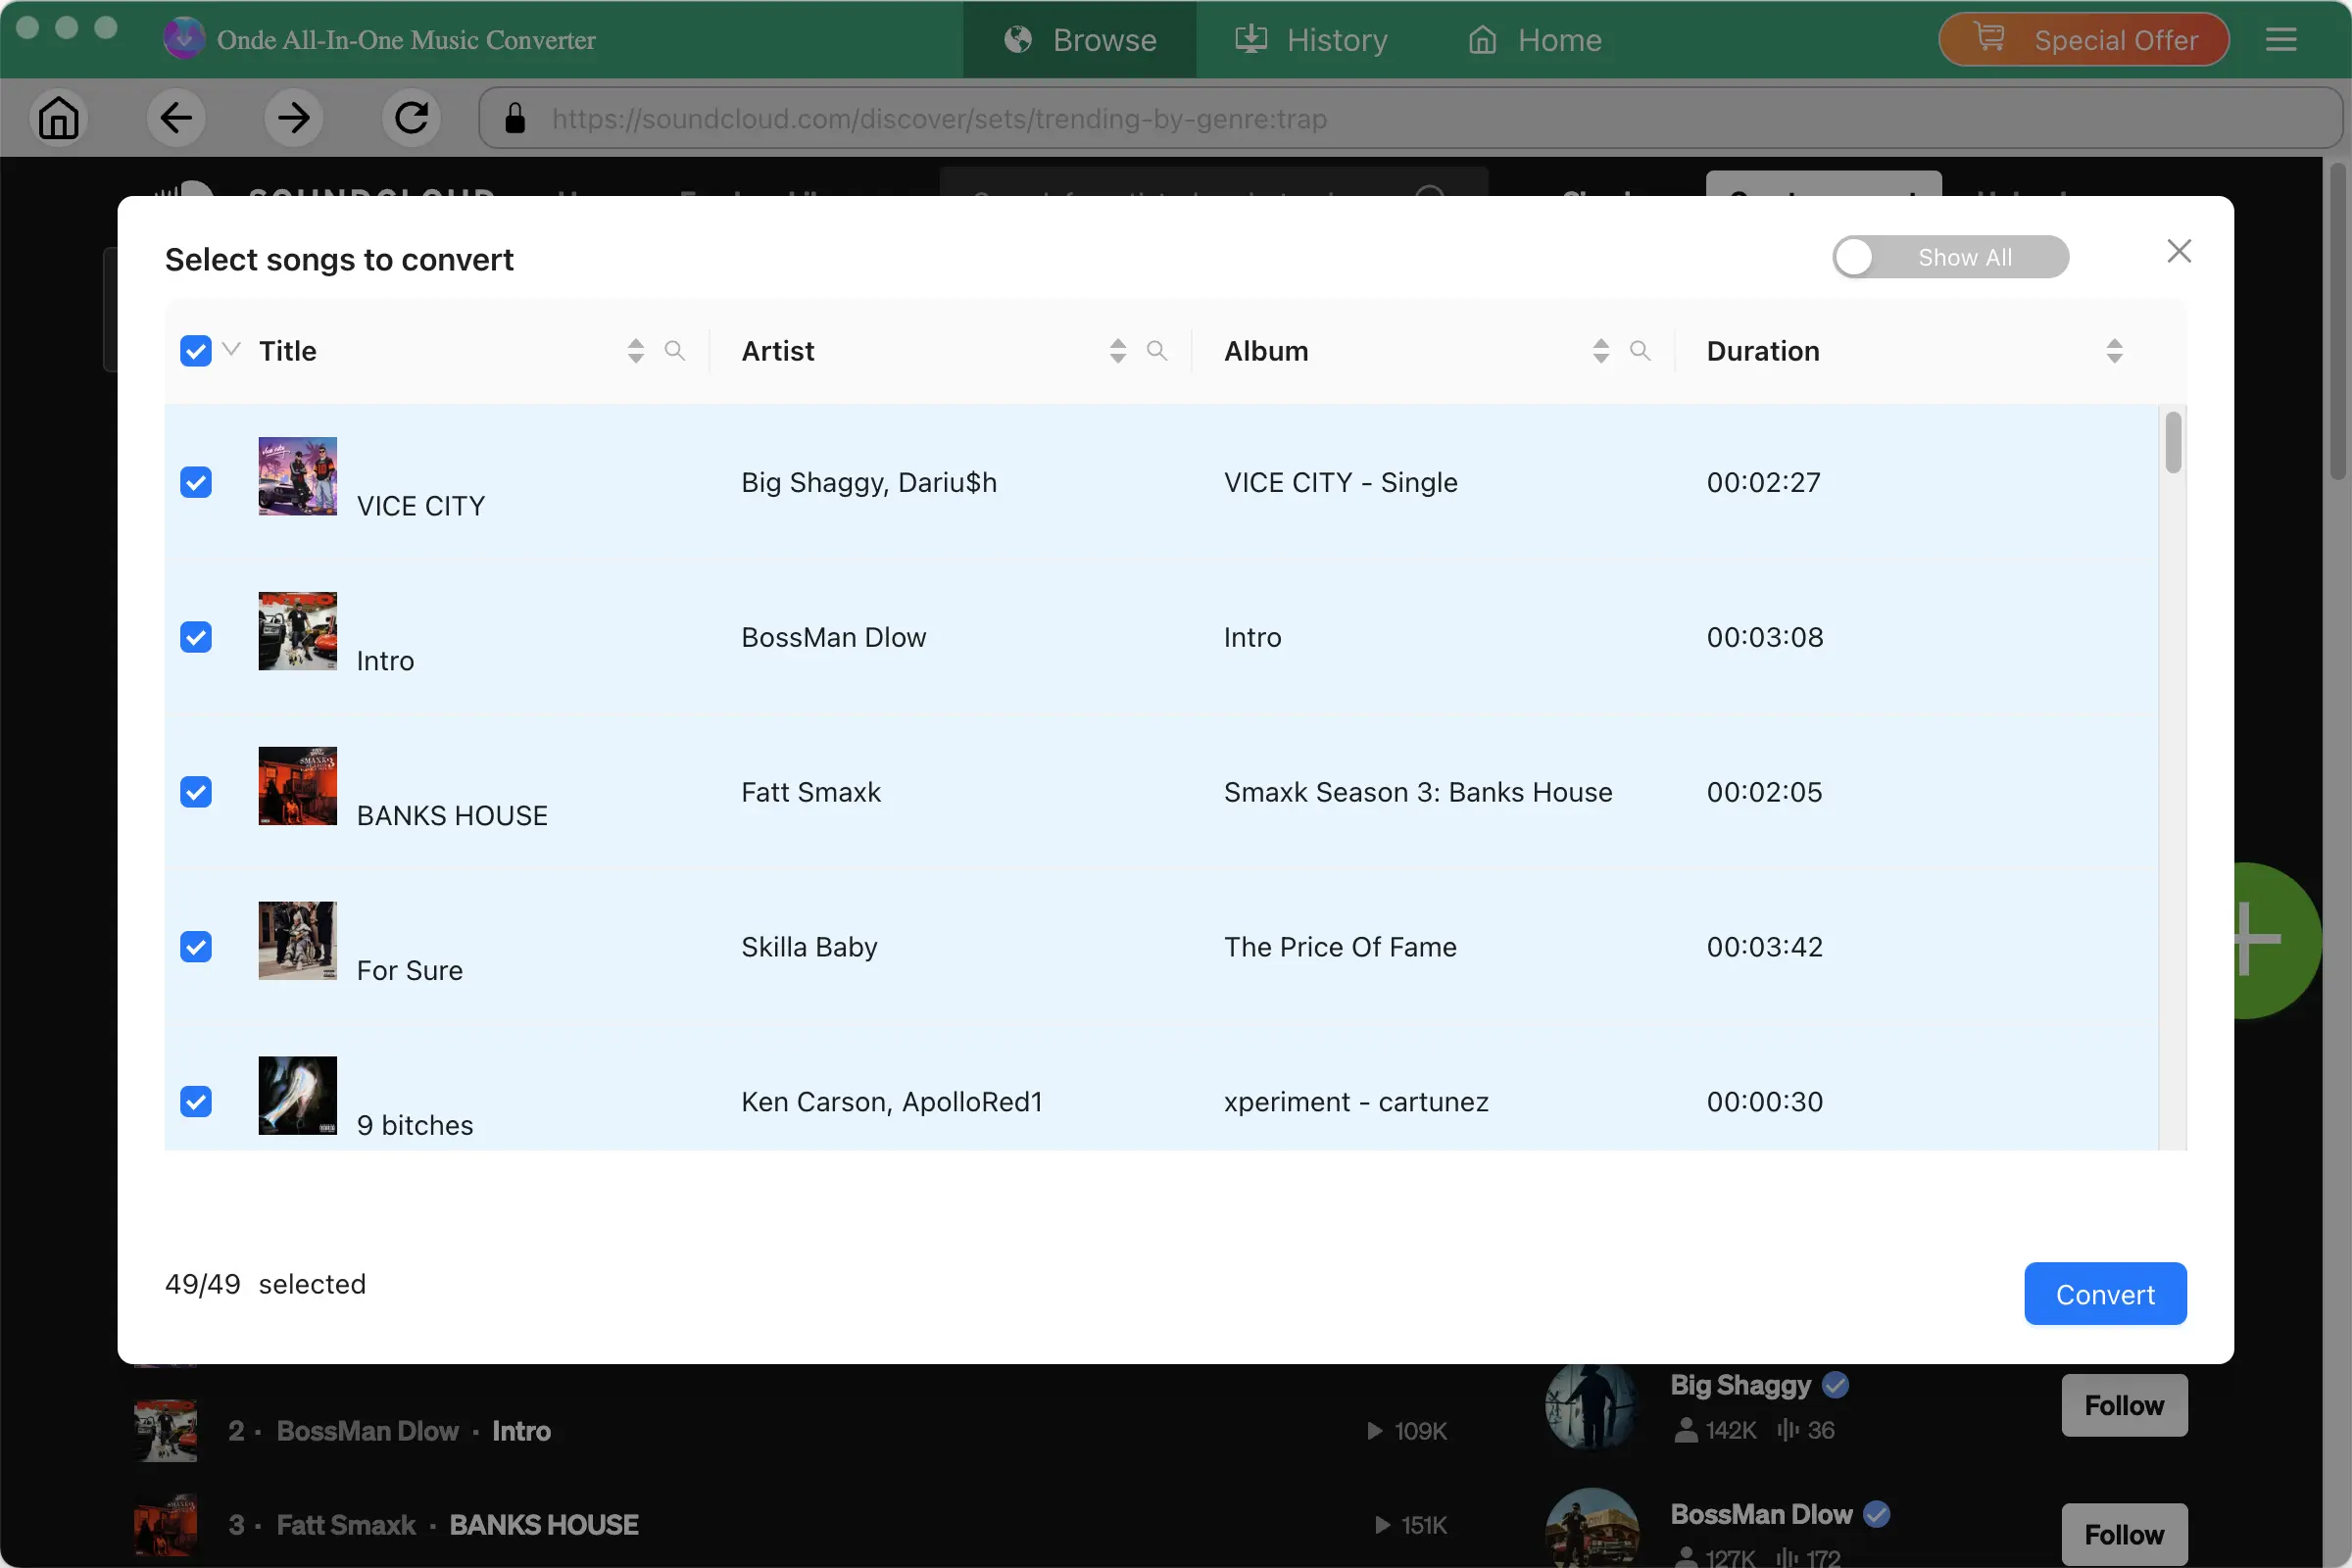Uncheck the Intro song checkbox

pos(196,637)
